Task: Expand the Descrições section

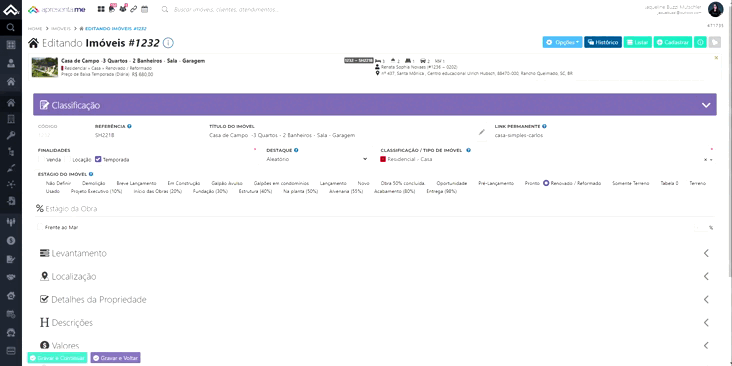Action: (x=373, y=323)
